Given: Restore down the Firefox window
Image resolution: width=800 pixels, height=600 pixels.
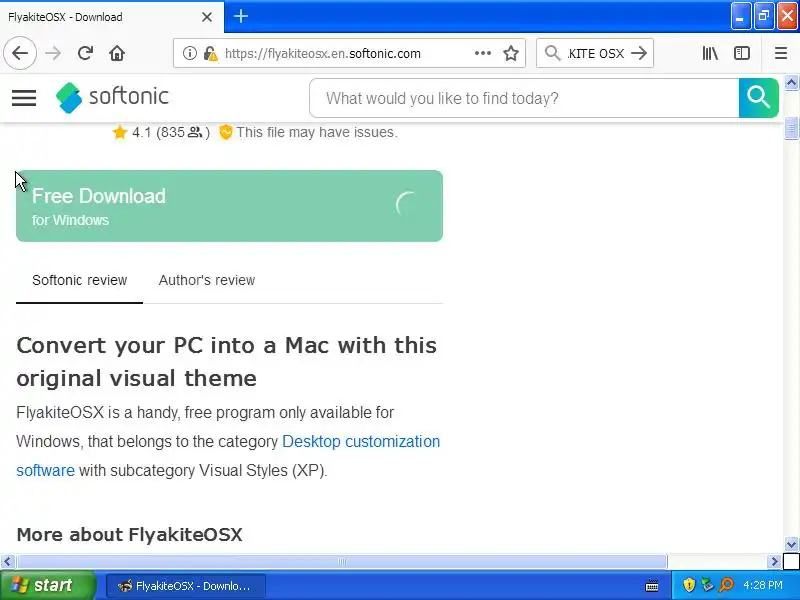Looking at the screenshot, I should (764, 16).
